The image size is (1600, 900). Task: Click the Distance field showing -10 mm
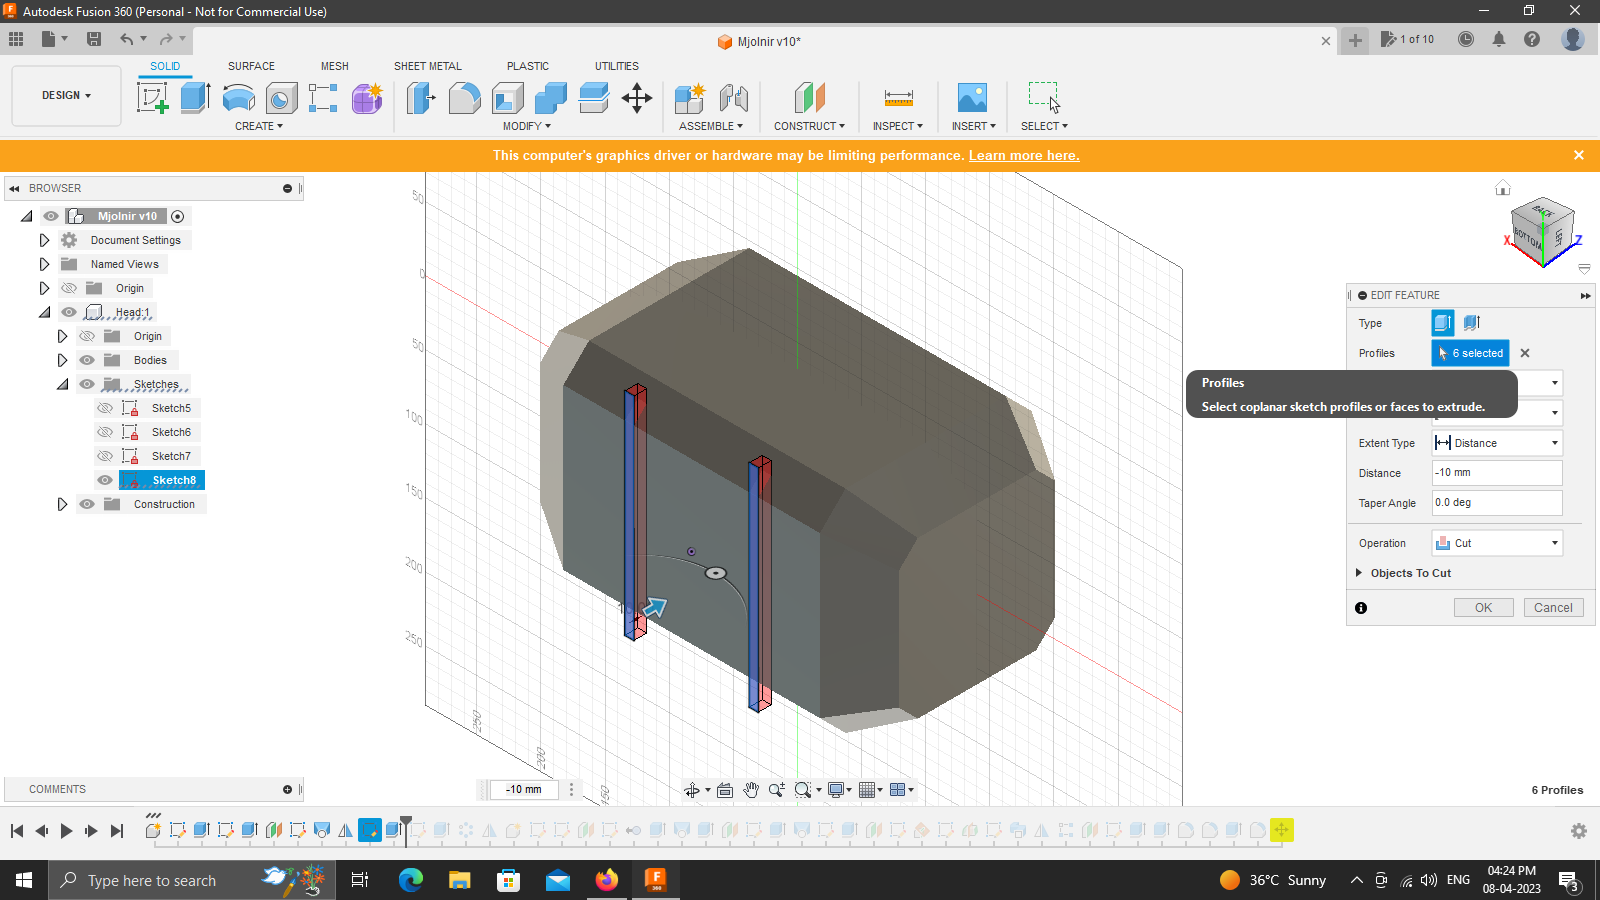point(1496,472)
